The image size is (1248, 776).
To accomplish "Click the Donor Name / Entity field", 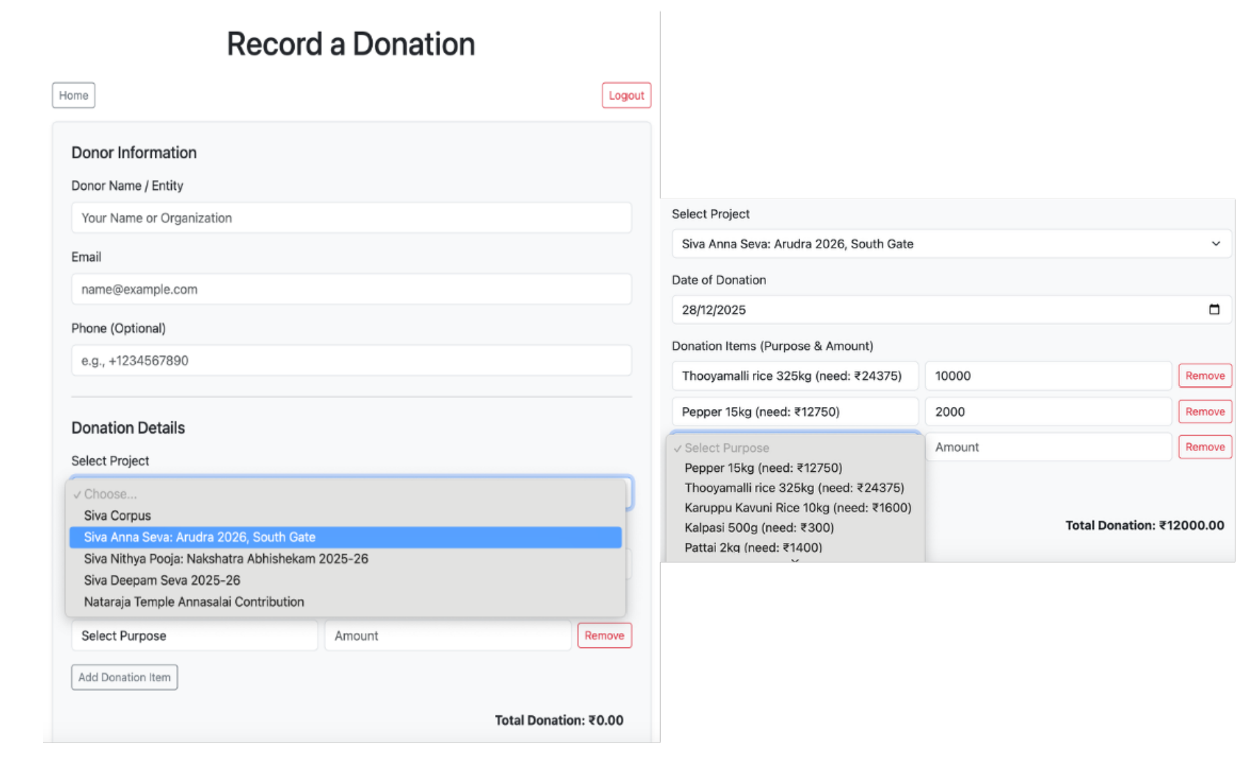I will pyautogui.click(x=350, y=217).
